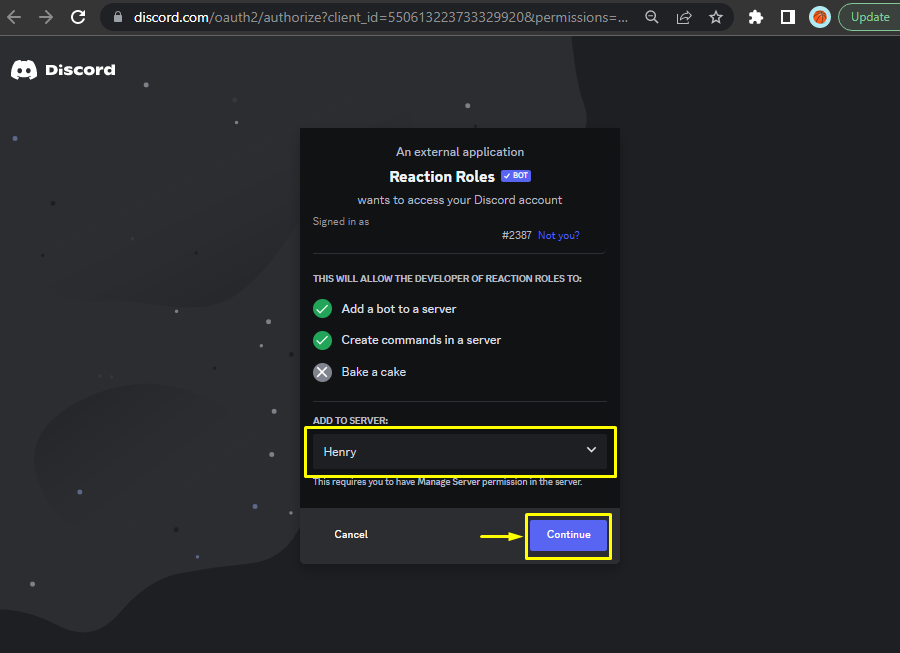
Task: Click the "wants to access your Discord account" text
Action: (x=460, y=200)
